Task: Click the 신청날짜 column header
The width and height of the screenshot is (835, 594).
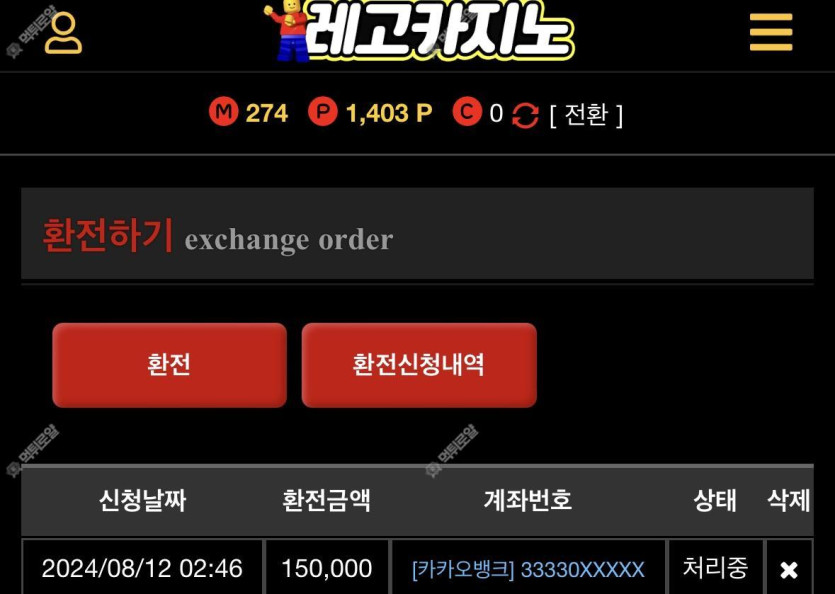Action: coord(142,500)
